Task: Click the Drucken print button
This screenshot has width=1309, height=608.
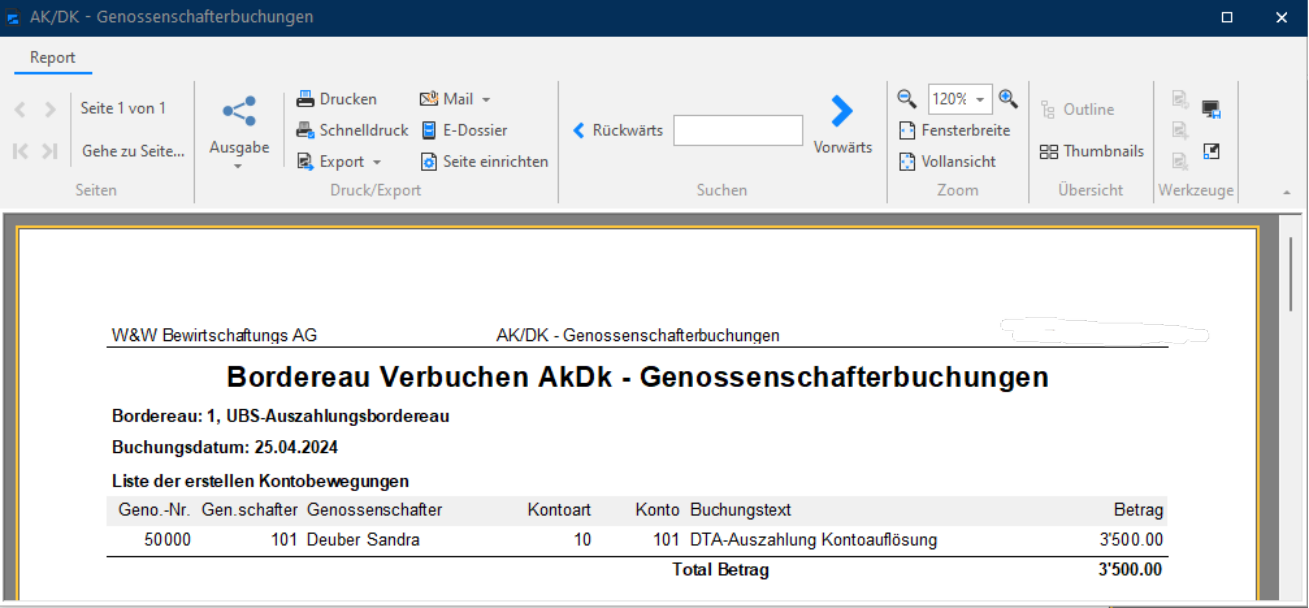Action: coord(337,99)
